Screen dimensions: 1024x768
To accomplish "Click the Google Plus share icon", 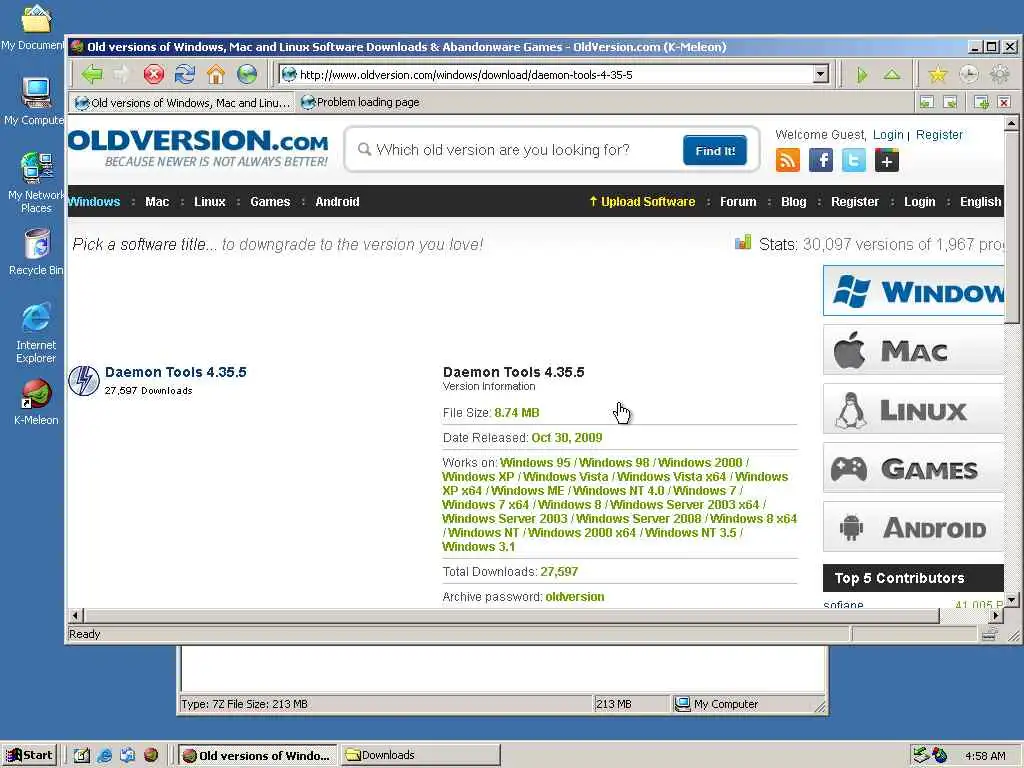I will (x=887, y=160).
